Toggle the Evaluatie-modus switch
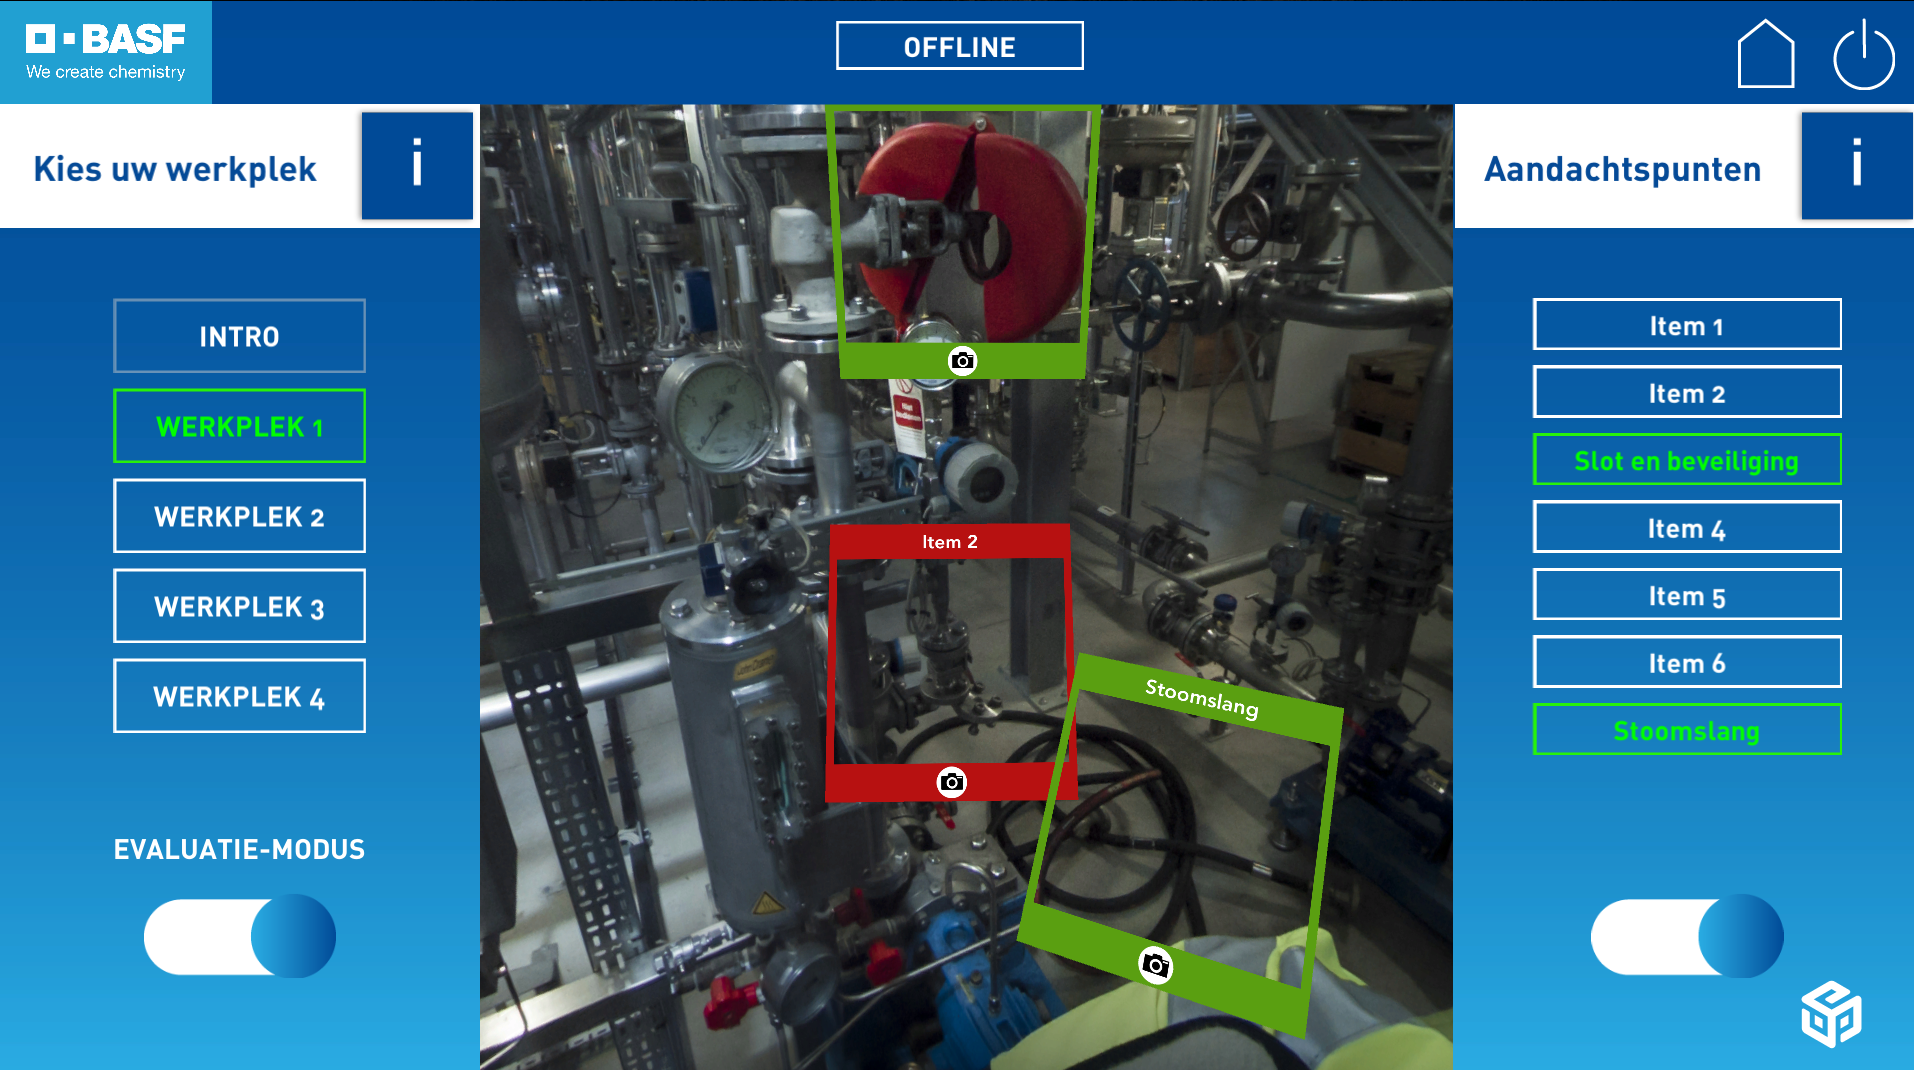This screenshot has height=1070, width=1914. (240, 936)
